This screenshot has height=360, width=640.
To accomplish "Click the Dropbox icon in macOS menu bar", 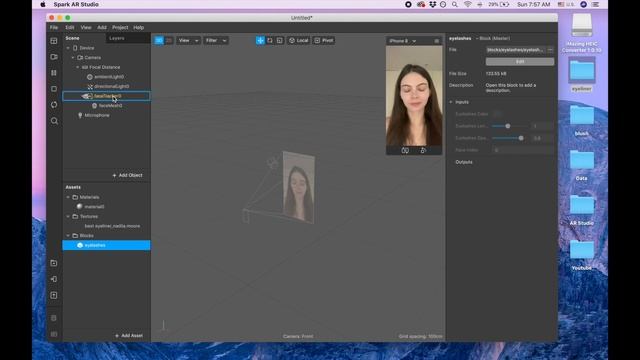I will 433,4.
